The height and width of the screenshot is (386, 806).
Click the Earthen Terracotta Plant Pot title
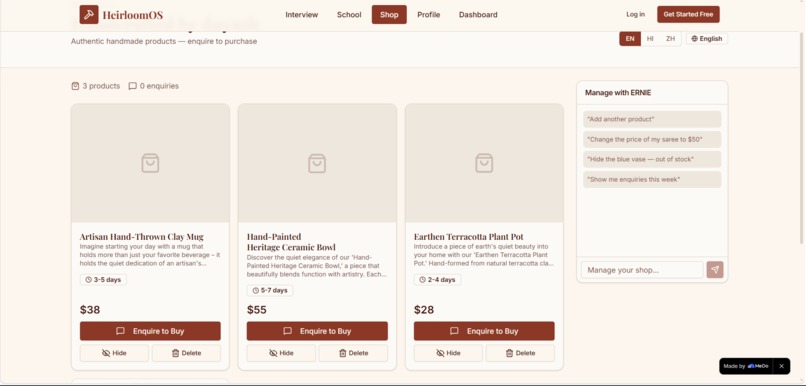coord(469,237)
